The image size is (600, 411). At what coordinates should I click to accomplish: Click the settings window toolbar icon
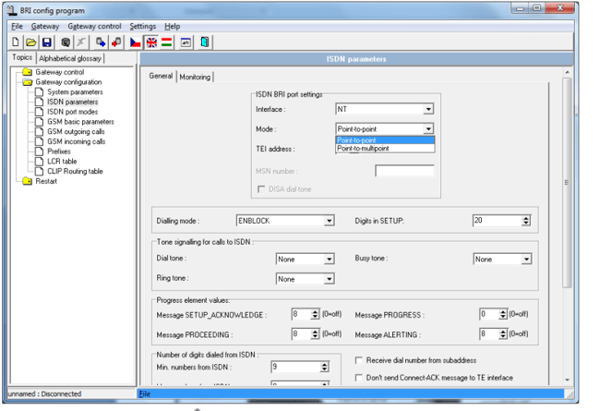tap(186, 42)
